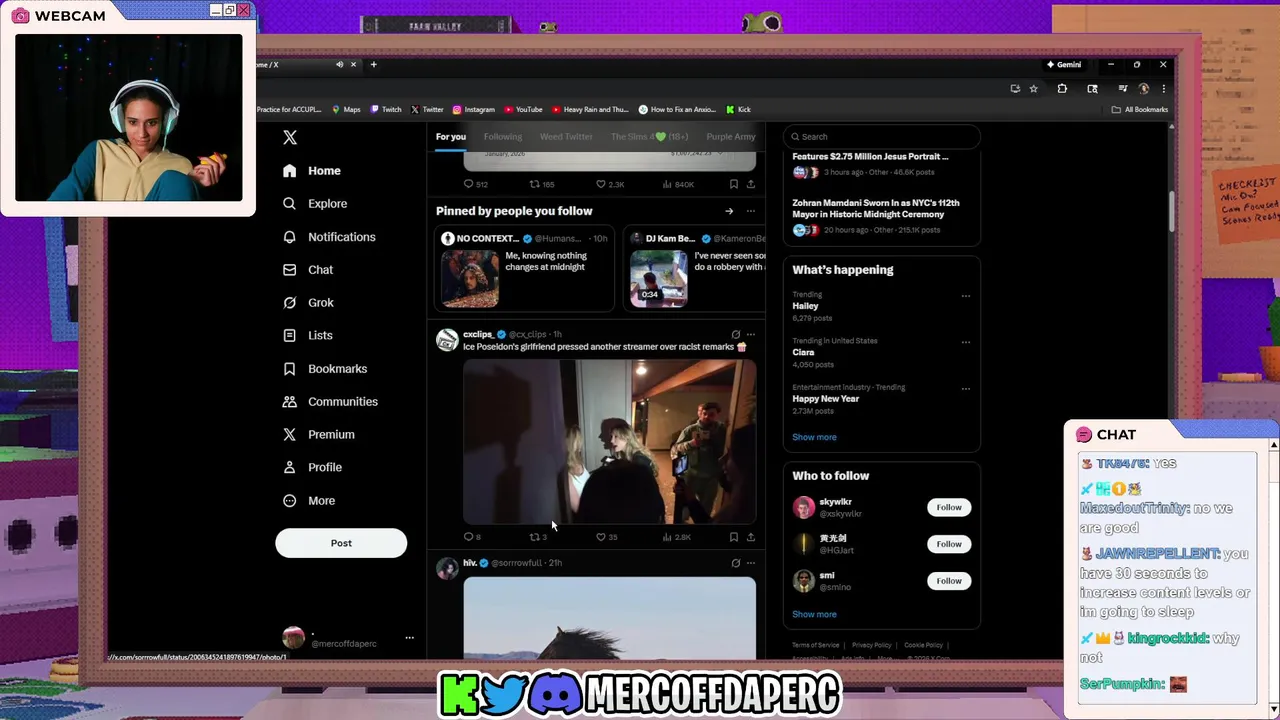Open account menu next to @mercoffdaperc
This screenshot has height=720, width=1280.
(x=409, y=638)
